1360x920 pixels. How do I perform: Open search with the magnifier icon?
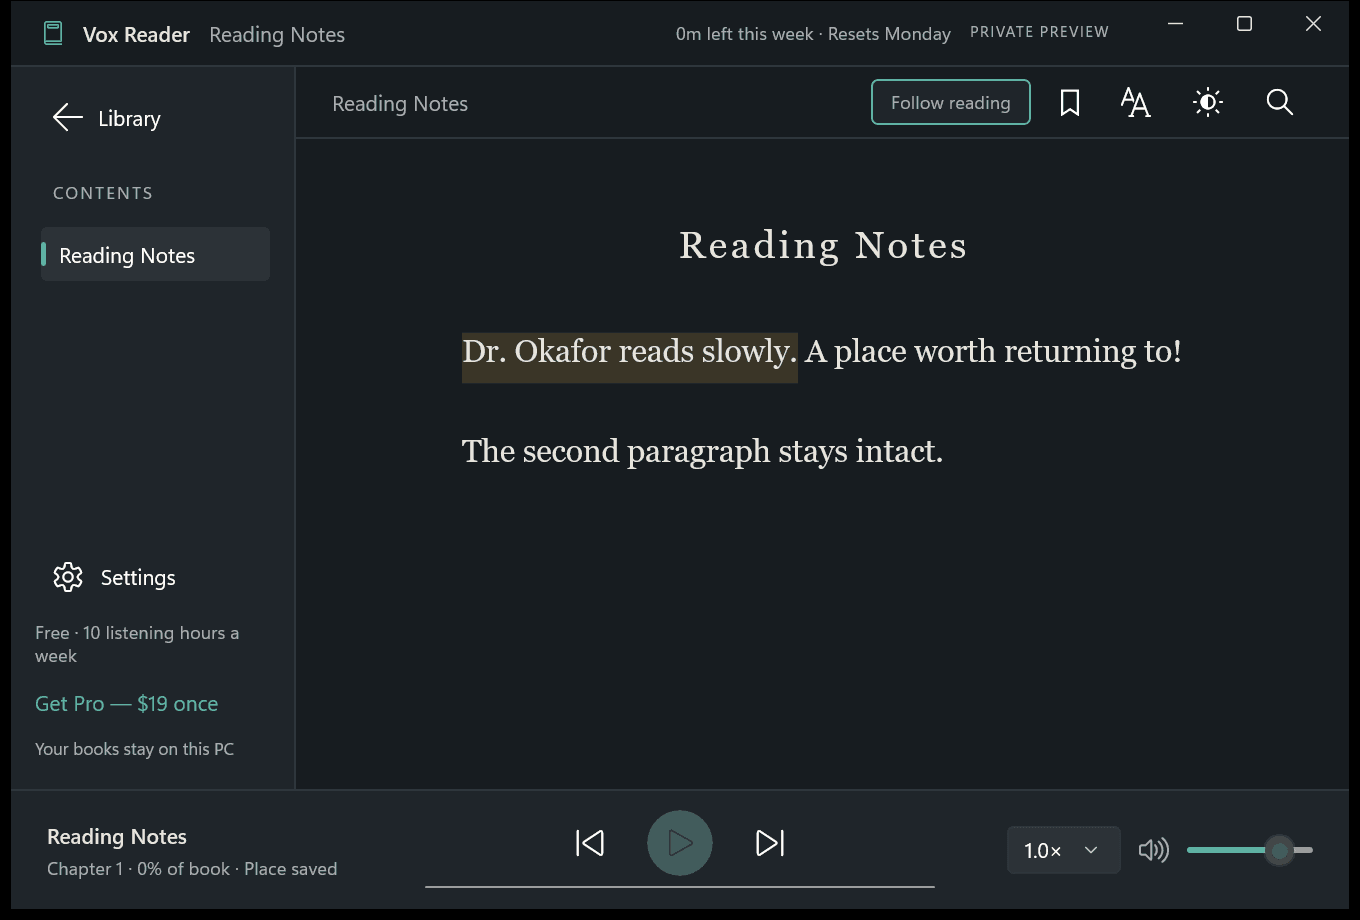pos(1280,102)
